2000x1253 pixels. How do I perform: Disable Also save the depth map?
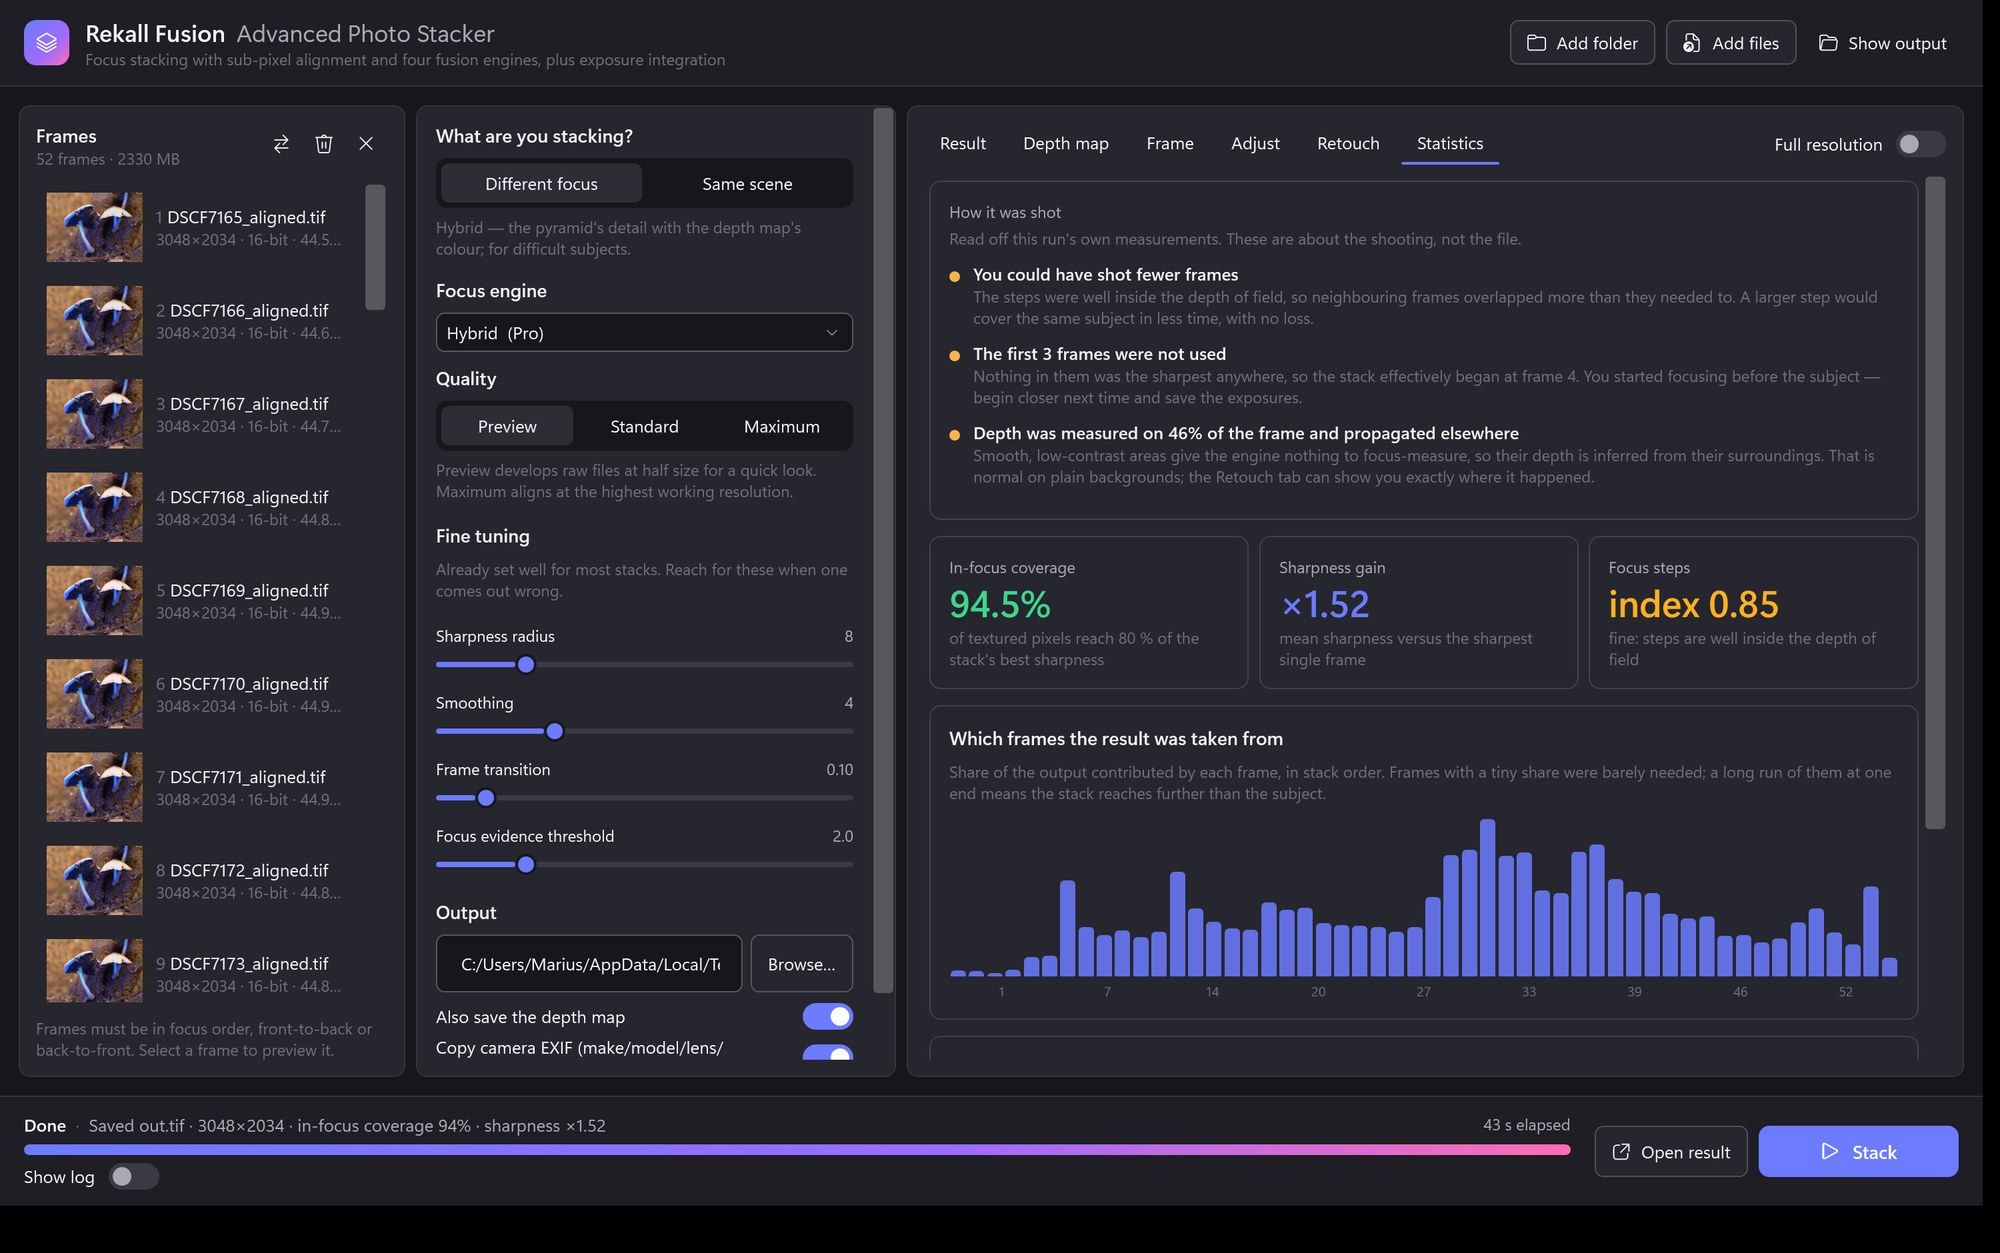point(828,1017)
